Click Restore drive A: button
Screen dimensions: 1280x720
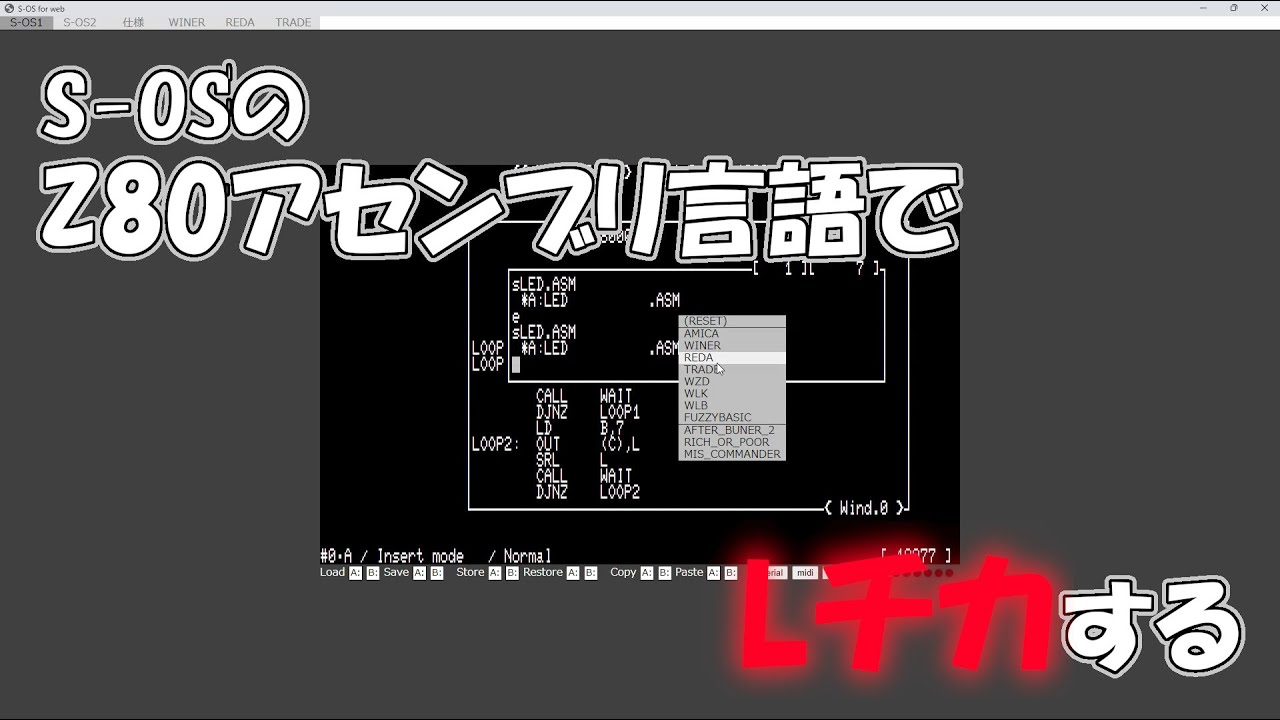point(573,573)
